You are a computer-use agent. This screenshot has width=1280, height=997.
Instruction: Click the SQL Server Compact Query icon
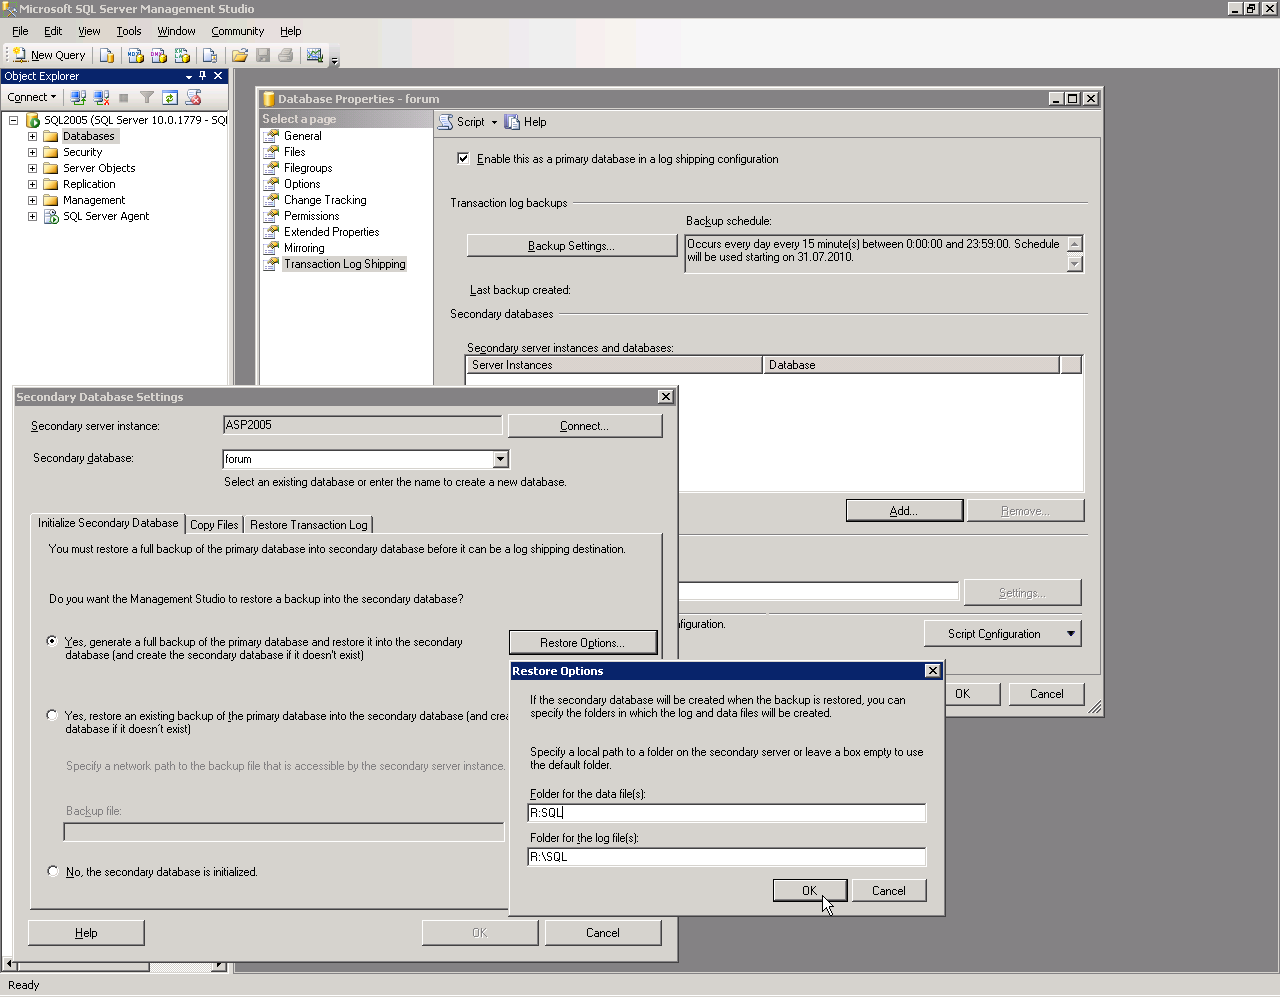pyautogui.click(x=210, y=55)
